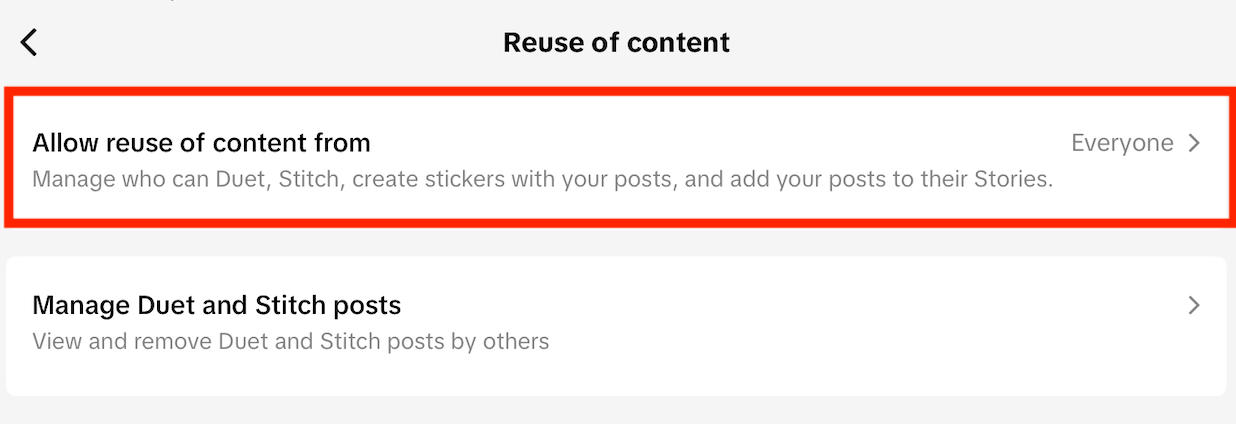Tap the Manage Duet and Stitch row card
This screenshot has width=1236, height=424.
click(617, 324)
